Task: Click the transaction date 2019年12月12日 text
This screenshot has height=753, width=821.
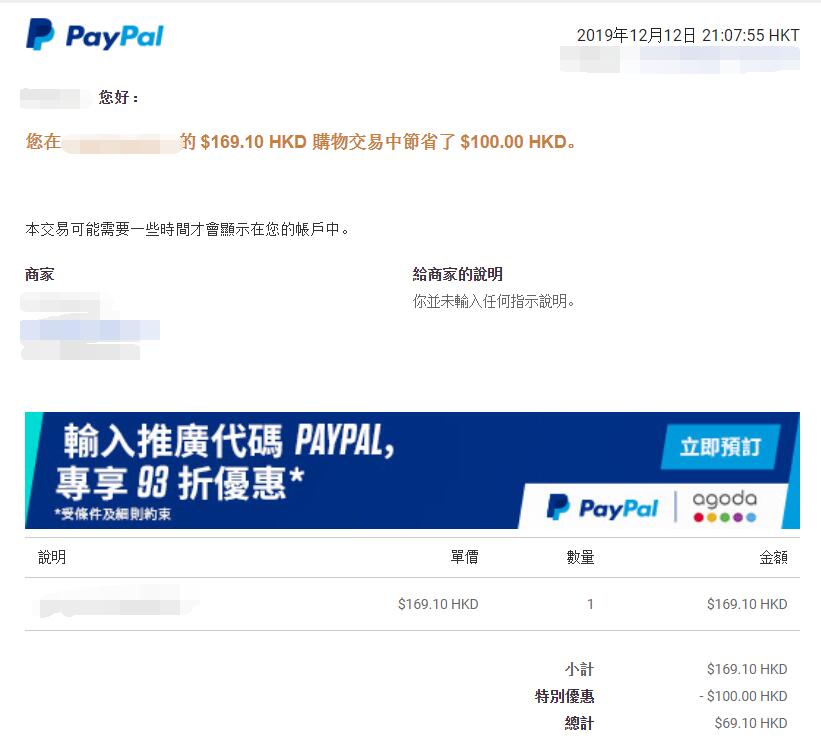Action: [x=636, y=36]
